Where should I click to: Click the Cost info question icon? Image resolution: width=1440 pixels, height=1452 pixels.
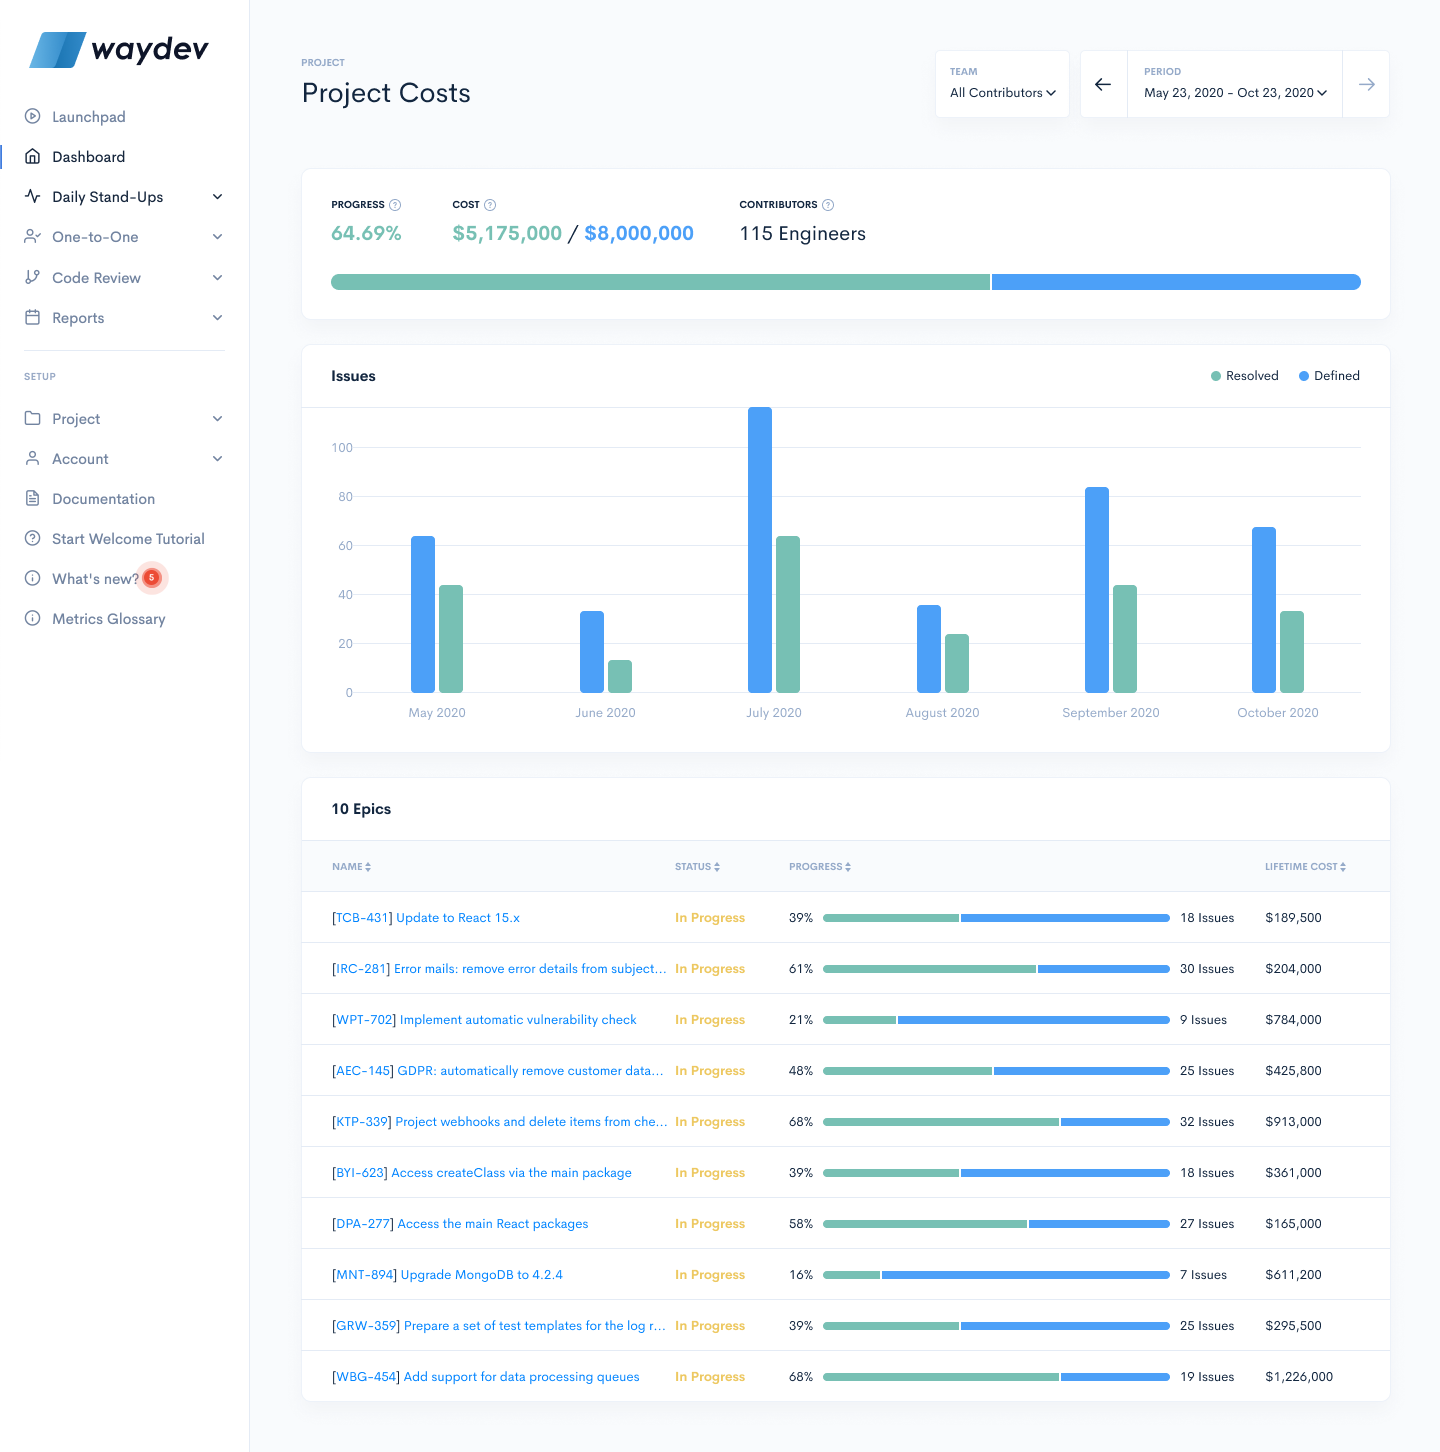[x=490, y=205]
